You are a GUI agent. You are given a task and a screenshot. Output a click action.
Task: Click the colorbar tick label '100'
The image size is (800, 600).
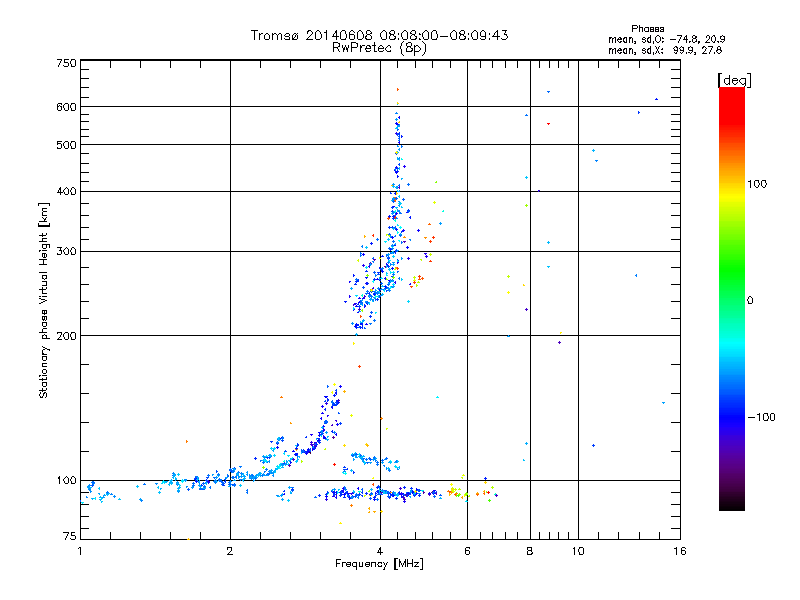click(x=757, y=184)
